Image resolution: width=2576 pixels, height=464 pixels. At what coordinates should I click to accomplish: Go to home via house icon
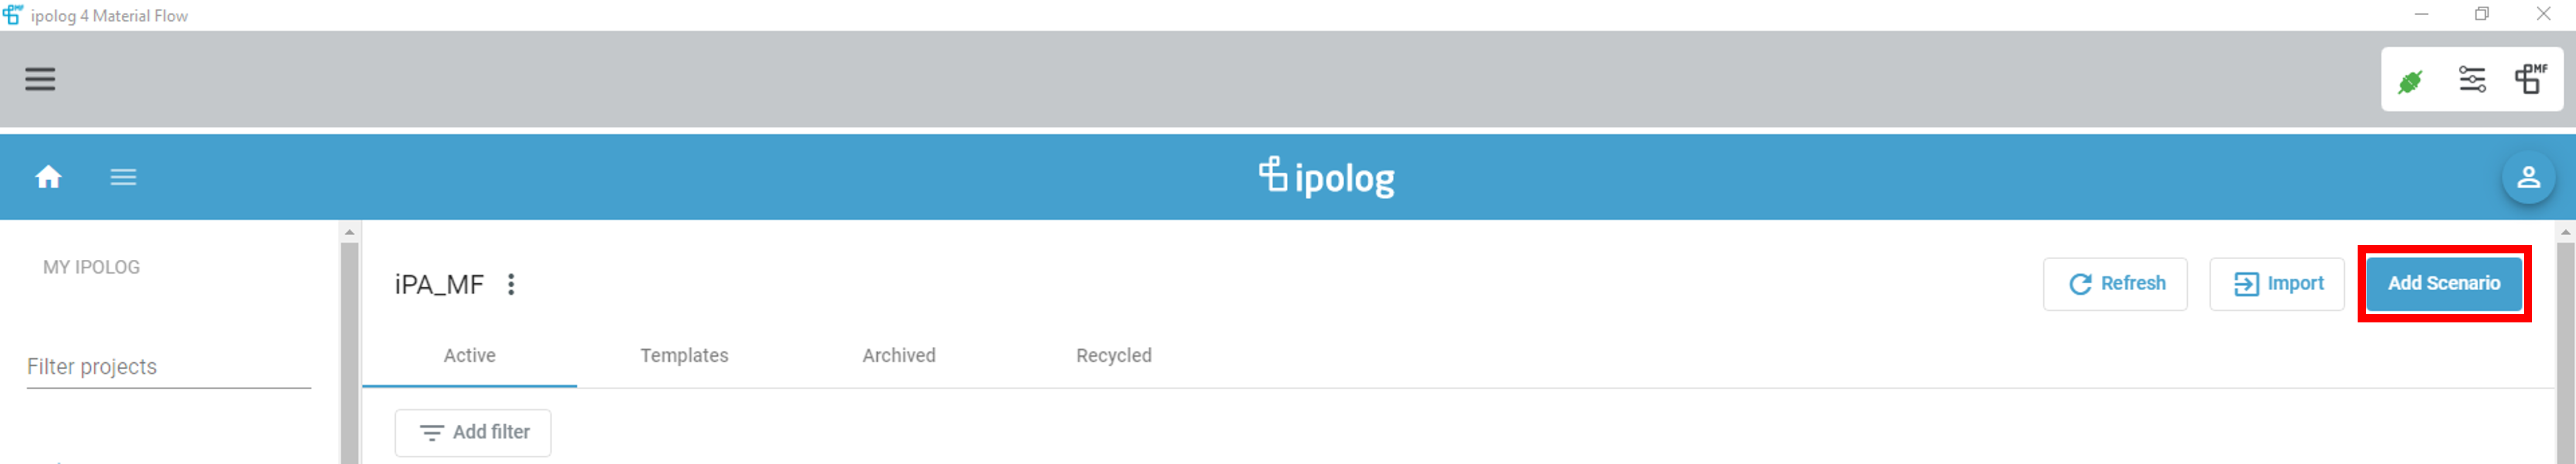(48, 177)
